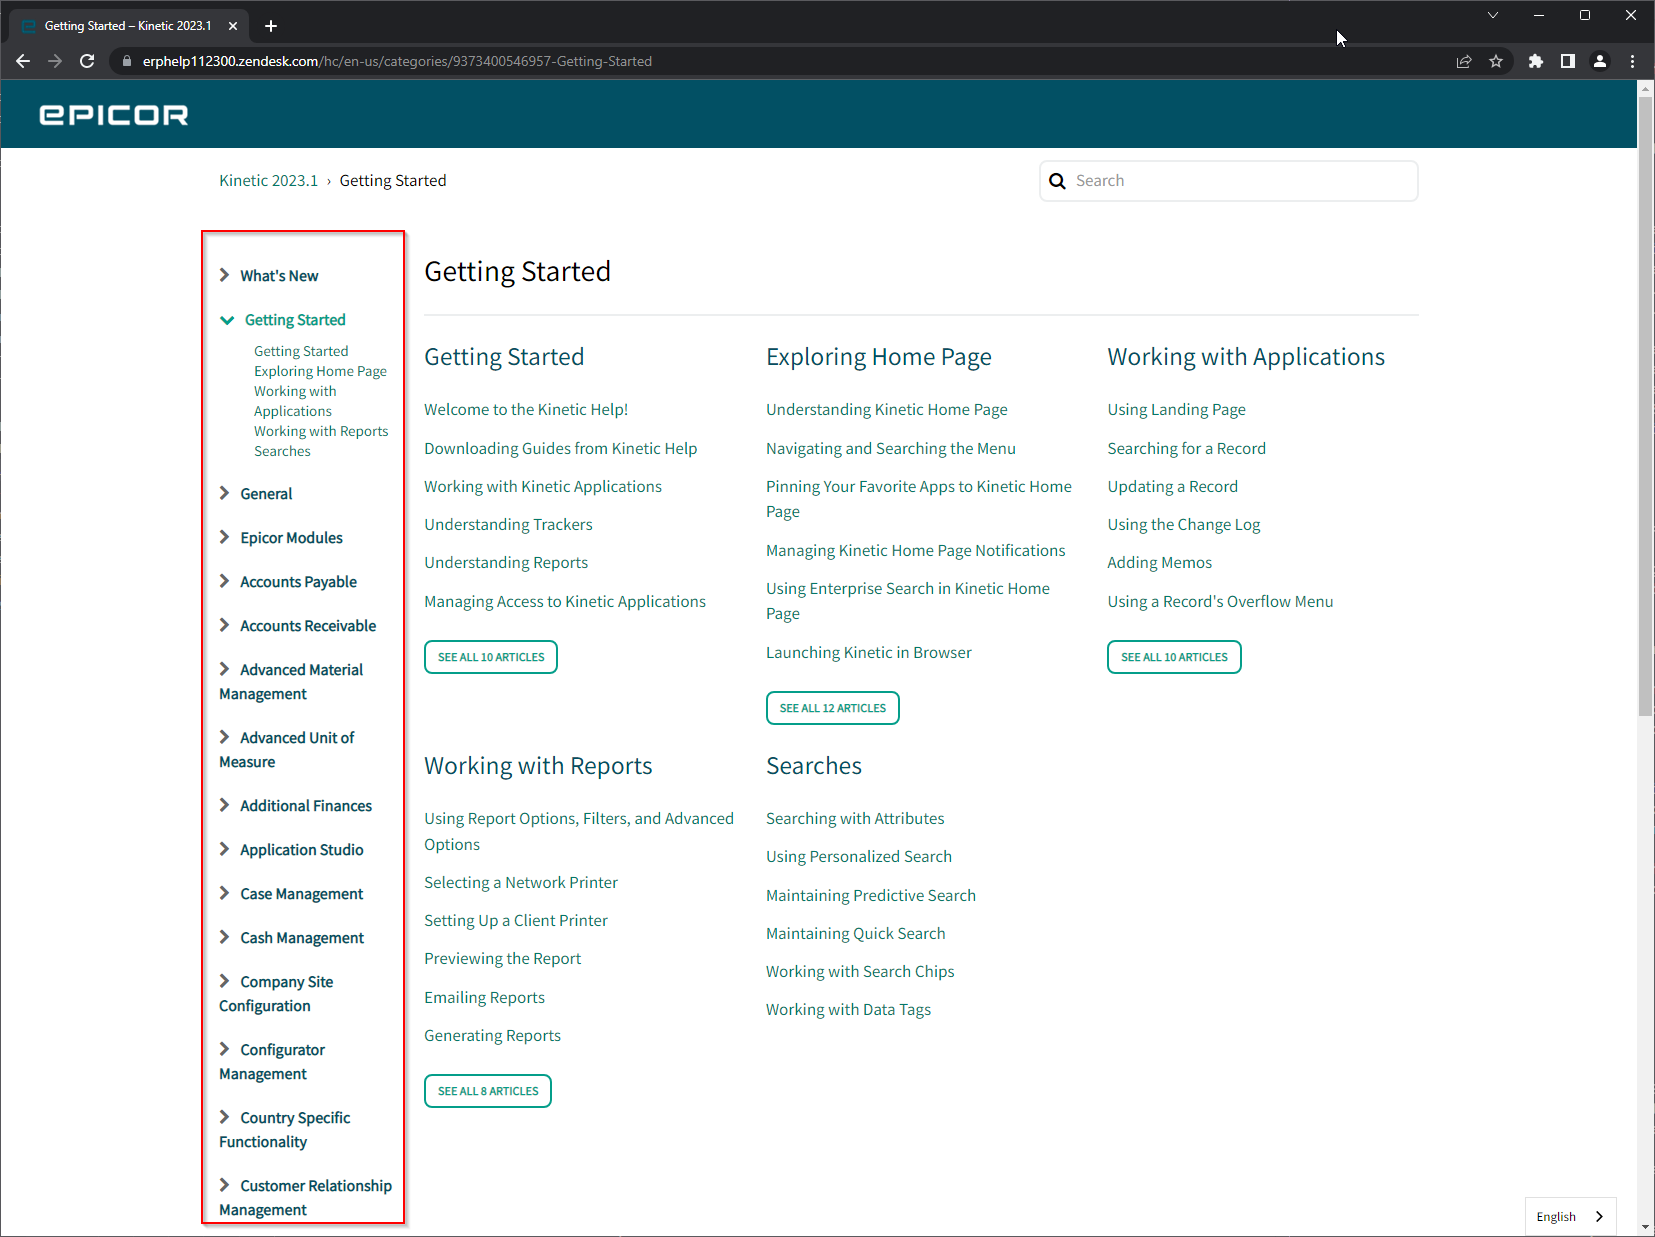Screen dimensions: 1655x1237
Task: Open Using the Change Log article
Action: click(1184, 525)
